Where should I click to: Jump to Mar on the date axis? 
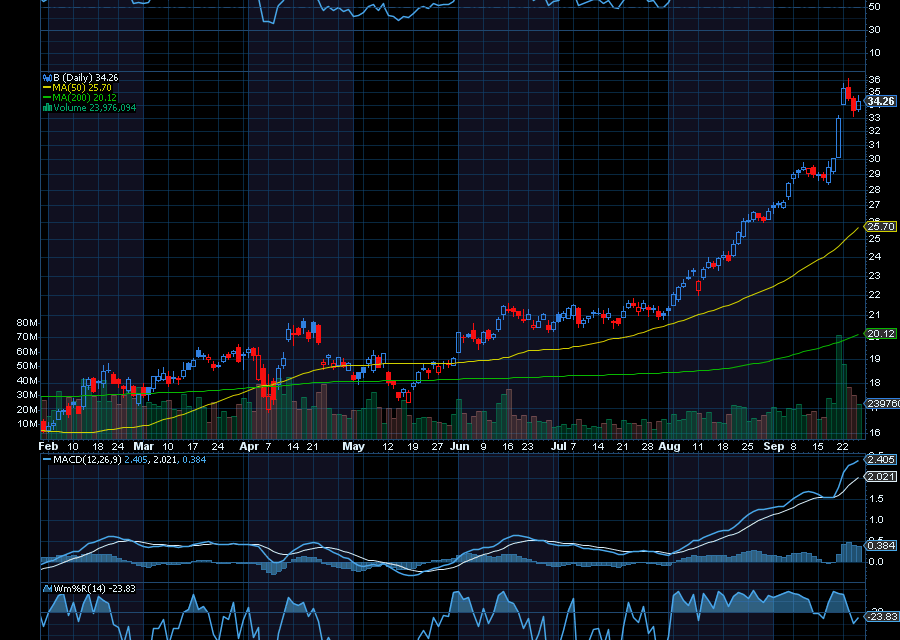pyautogui.click(x=143, y=447)
